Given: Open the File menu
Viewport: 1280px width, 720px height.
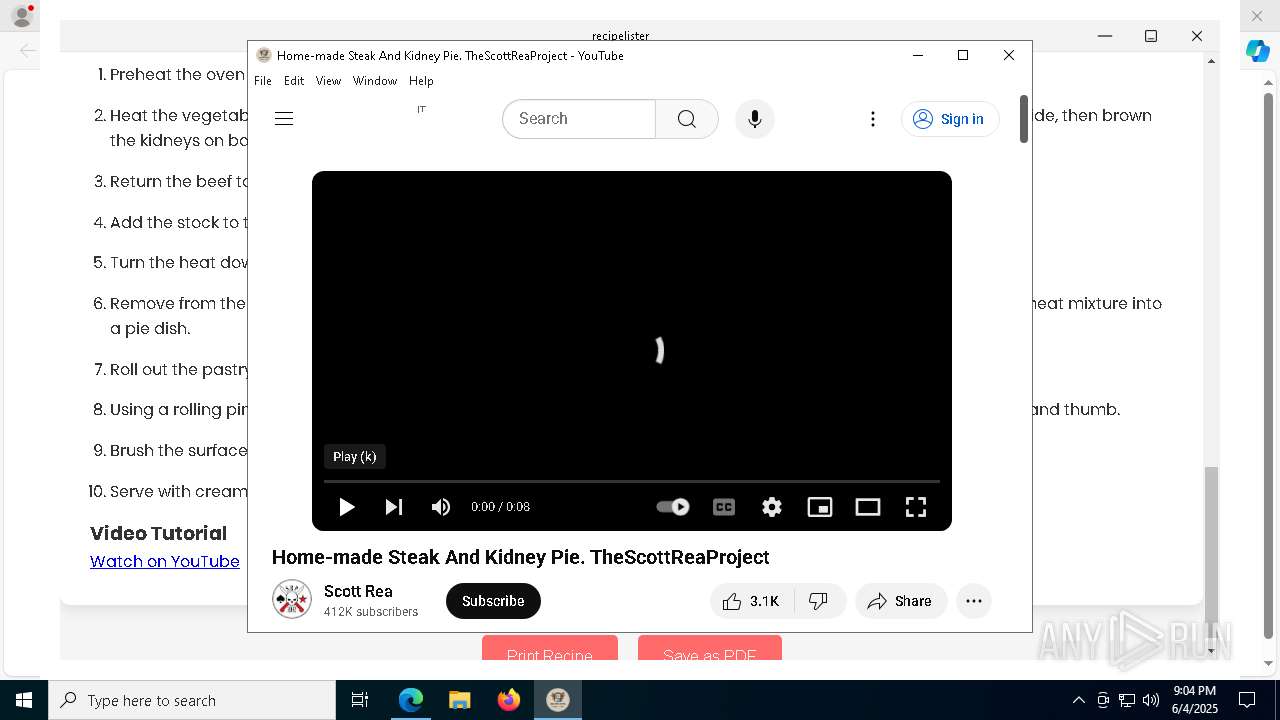Looking at the screenshot, I should [x=263, y=81].
